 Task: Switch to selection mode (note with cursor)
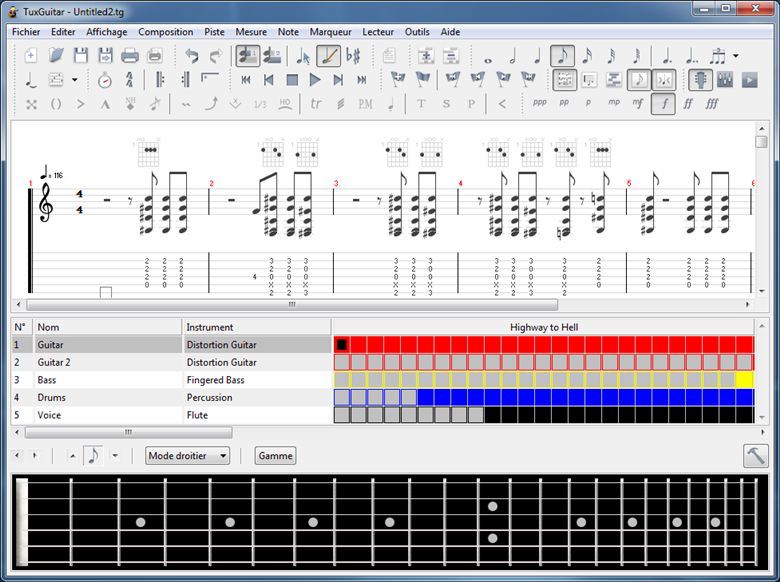pyautogui.click(x=302, y=56)
